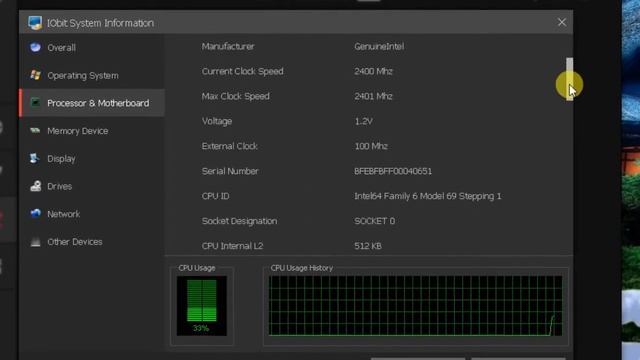Click the Other Devices icon
This screenshot has height=360, width=640.
click(36, 242)
